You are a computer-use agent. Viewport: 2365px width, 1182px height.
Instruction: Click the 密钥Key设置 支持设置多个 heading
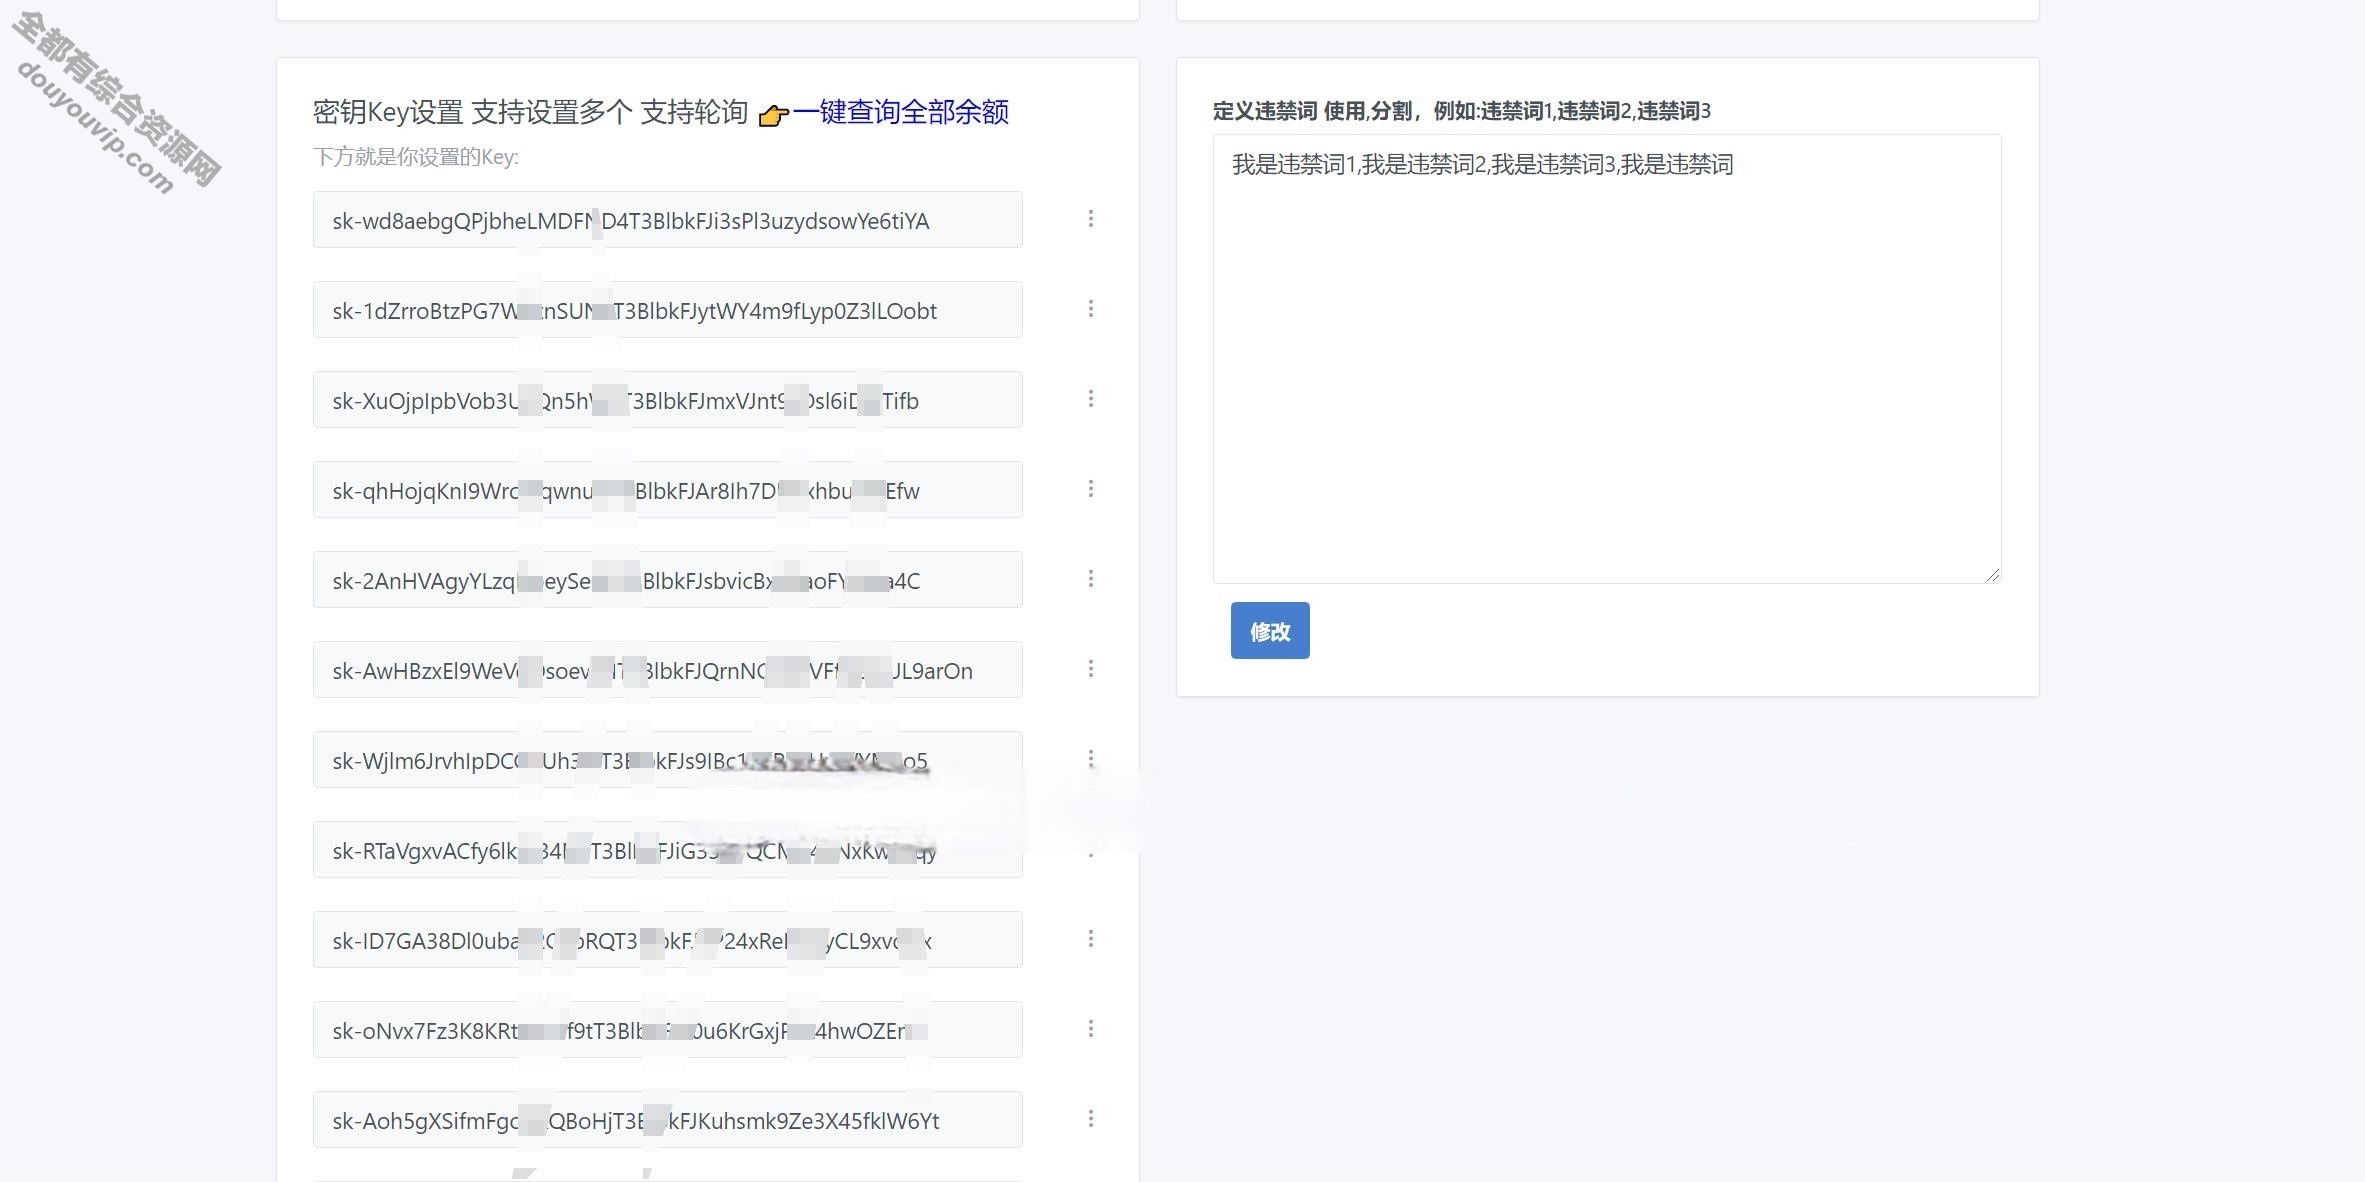coord(472,112)
